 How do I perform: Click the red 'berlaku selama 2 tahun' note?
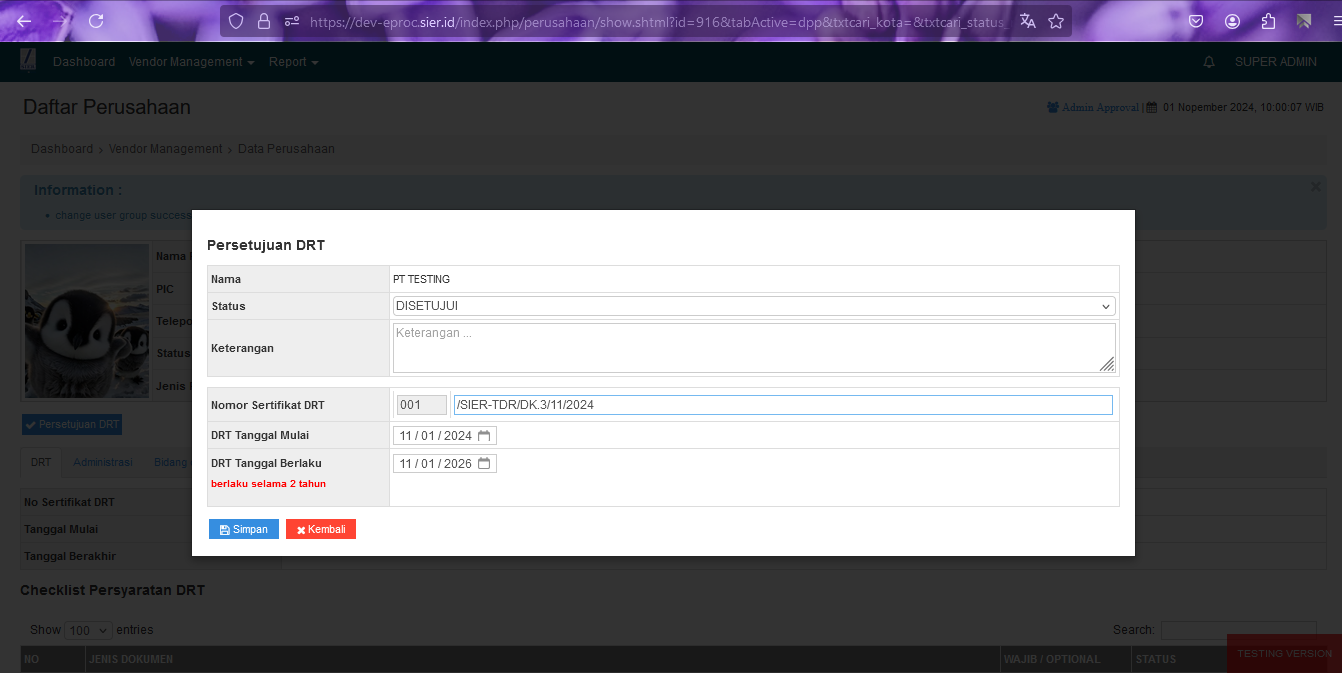coord(268,484)
